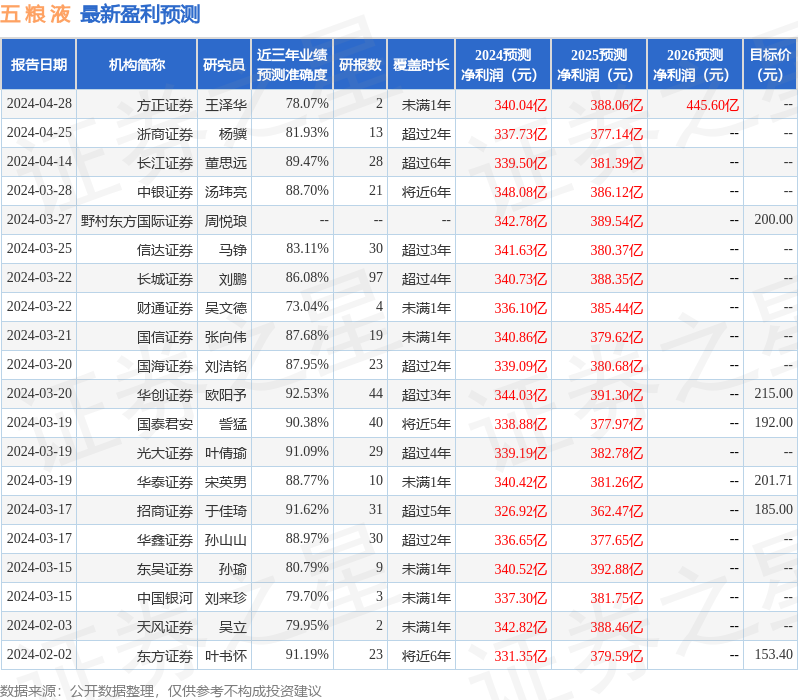Image resolution: width=798 pixels, height=700 pixels.
Task: Click the 最新盈利预测 heading
Action: pos(140,14)
